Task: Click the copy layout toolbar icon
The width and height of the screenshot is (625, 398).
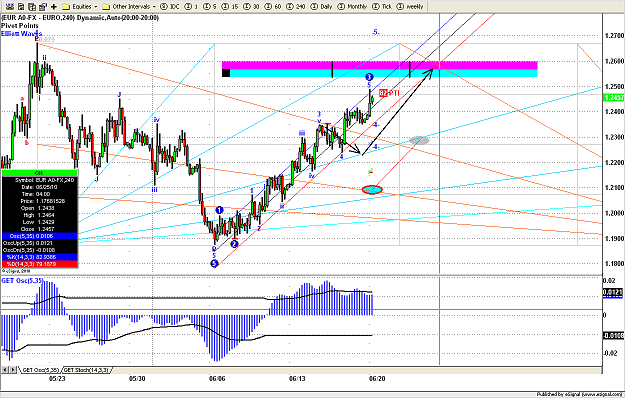Action: [32, 6]
